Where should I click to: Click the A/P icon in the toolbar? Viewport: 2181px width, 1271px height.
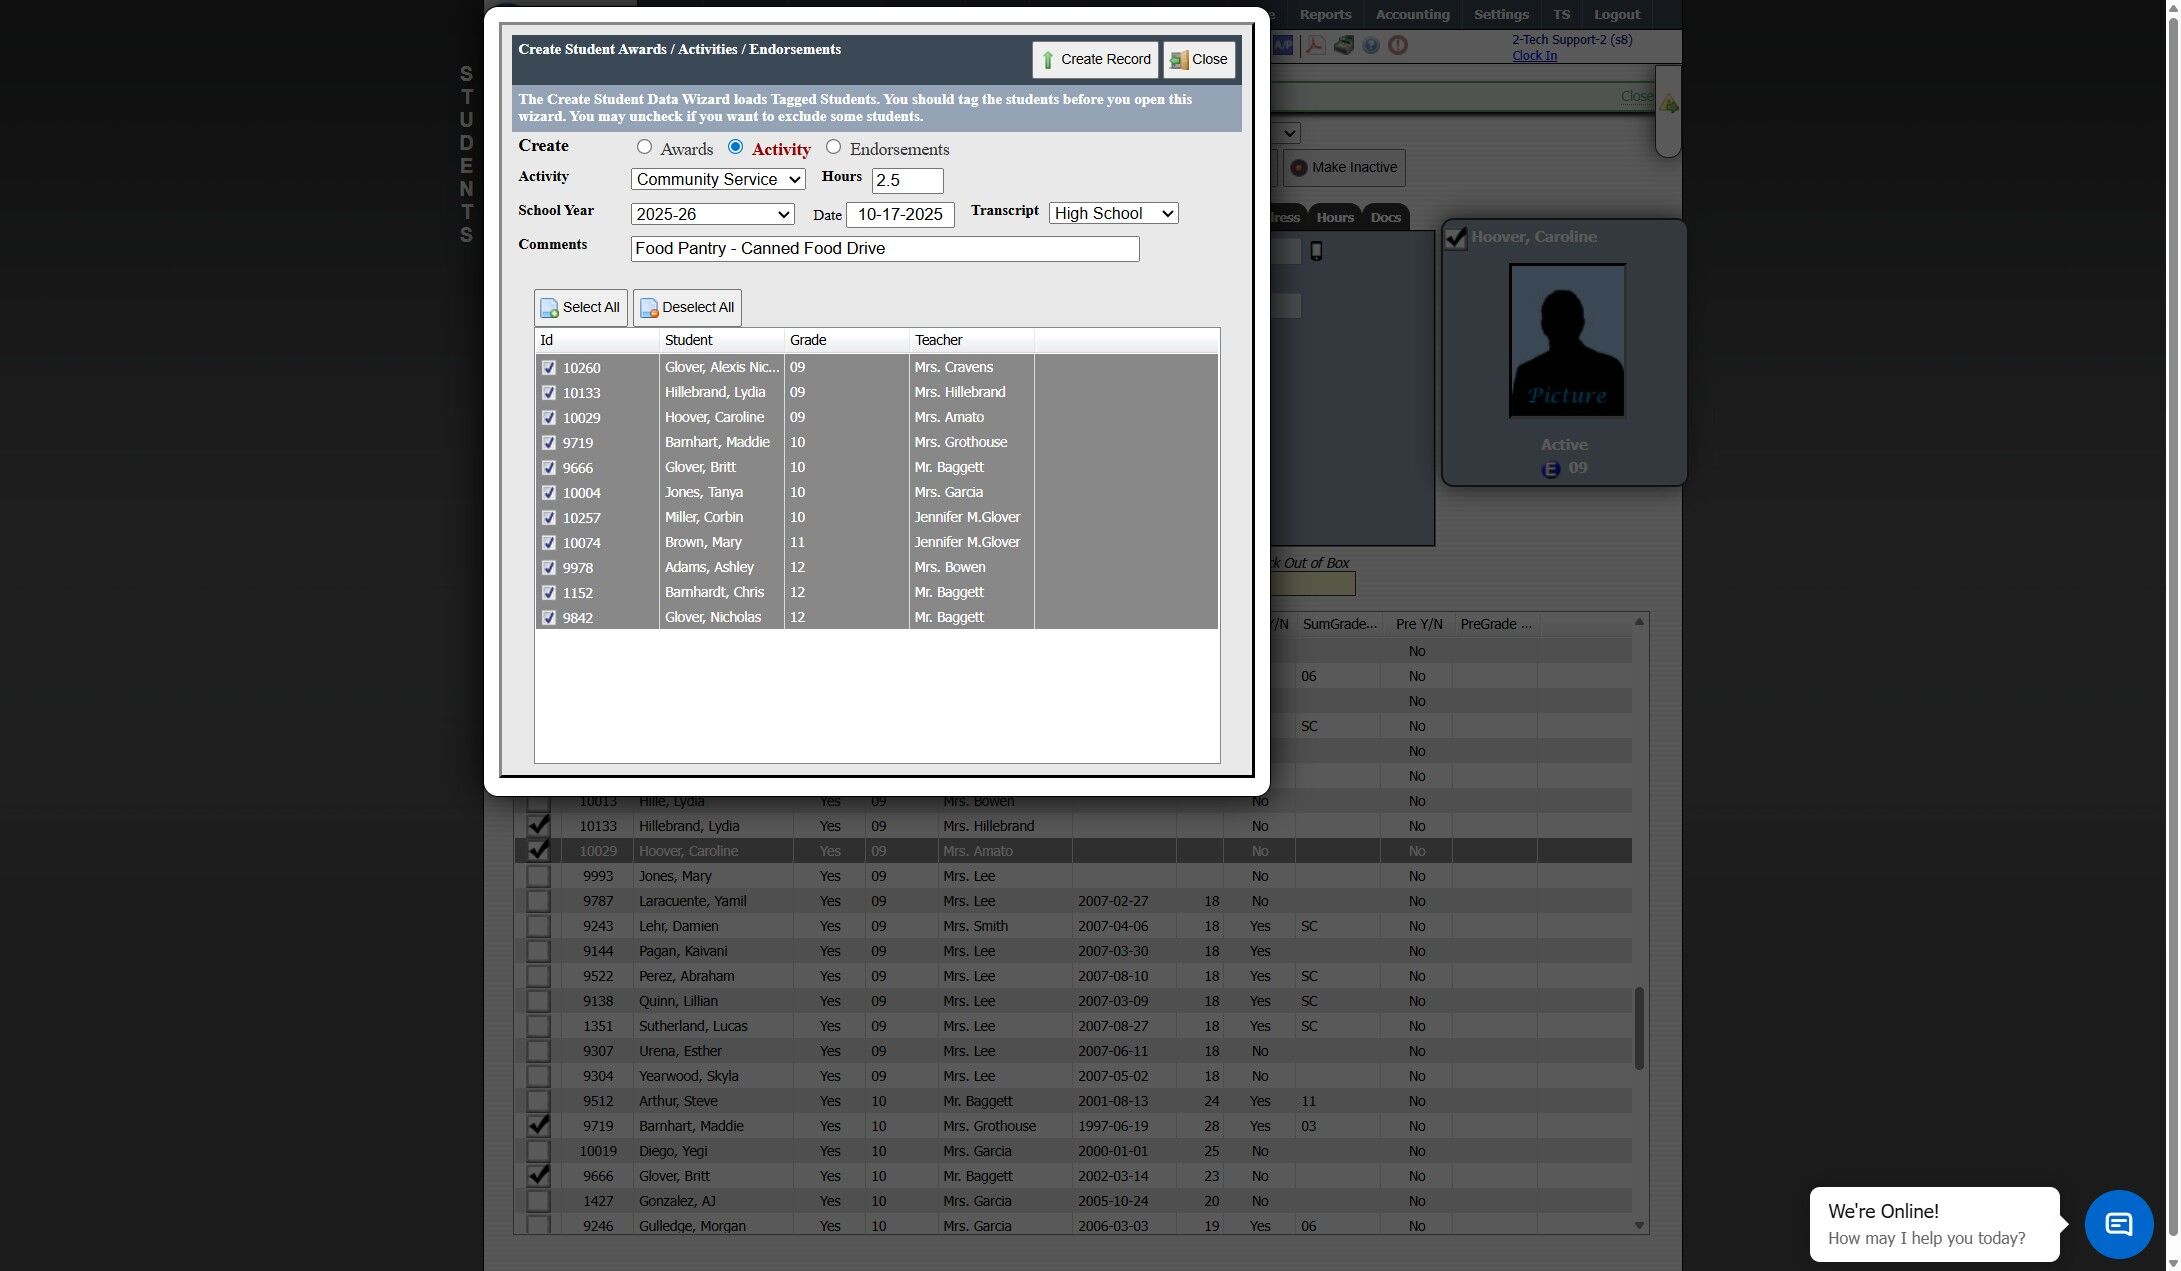pos(1283,45)
